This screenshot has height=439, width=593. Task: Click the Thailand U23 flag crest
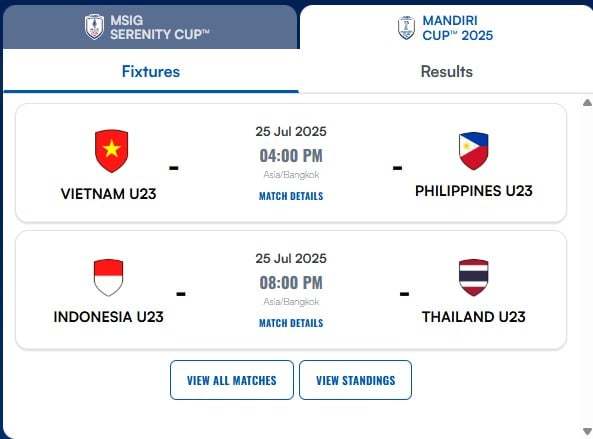473,278
